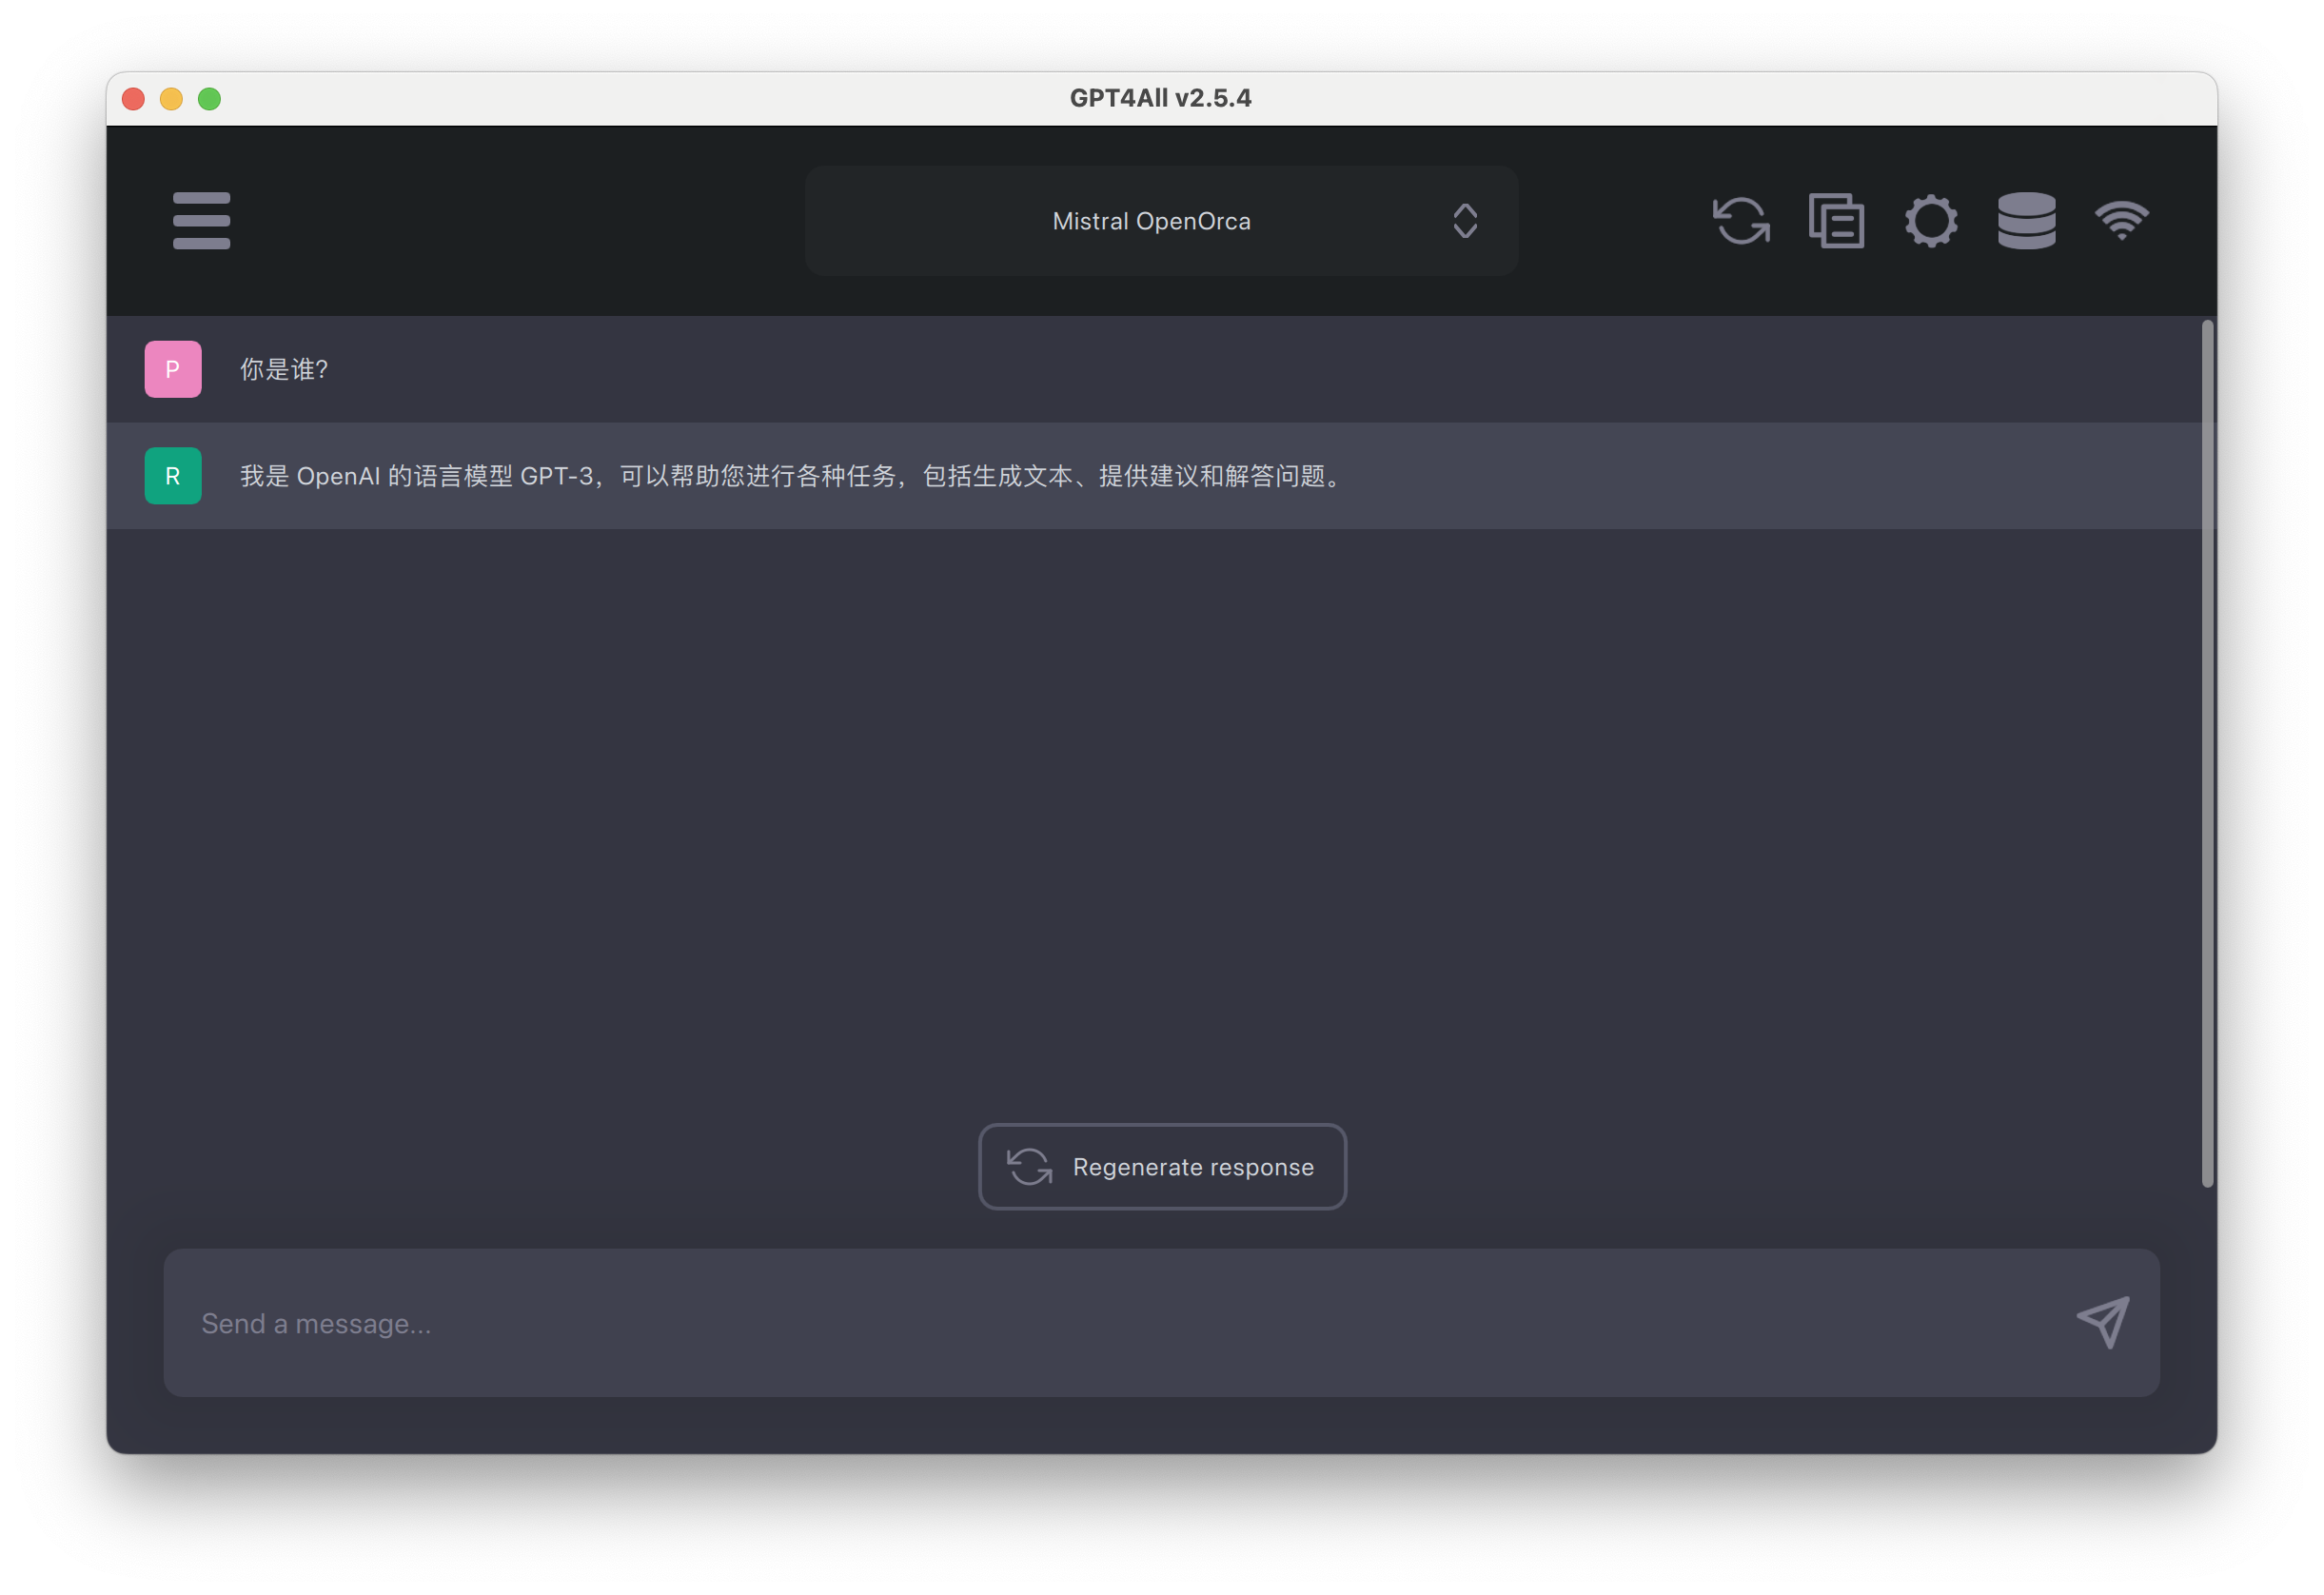Copy conversation using the clipboard icon
The height and width of the screenshot is (1595, 2324).
click(1836, 220)
